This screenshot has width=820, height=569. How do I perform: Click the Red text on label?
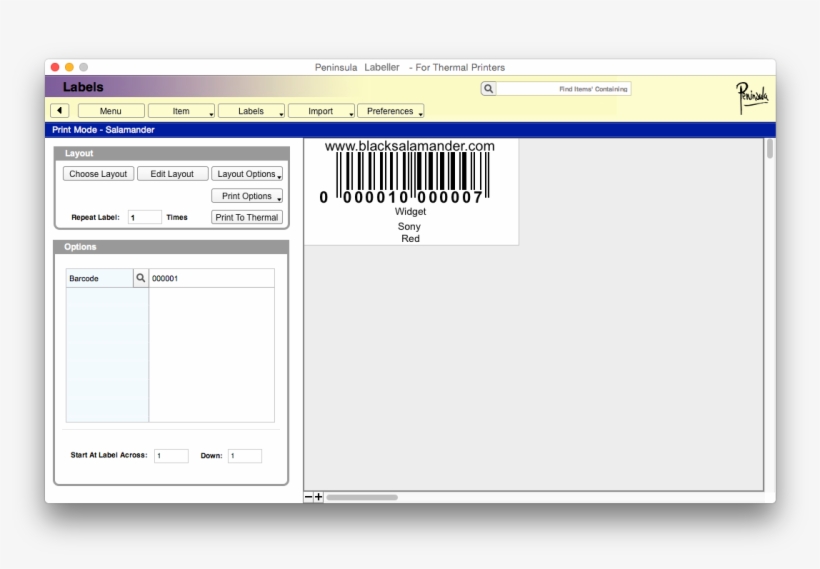pos(411,238)
